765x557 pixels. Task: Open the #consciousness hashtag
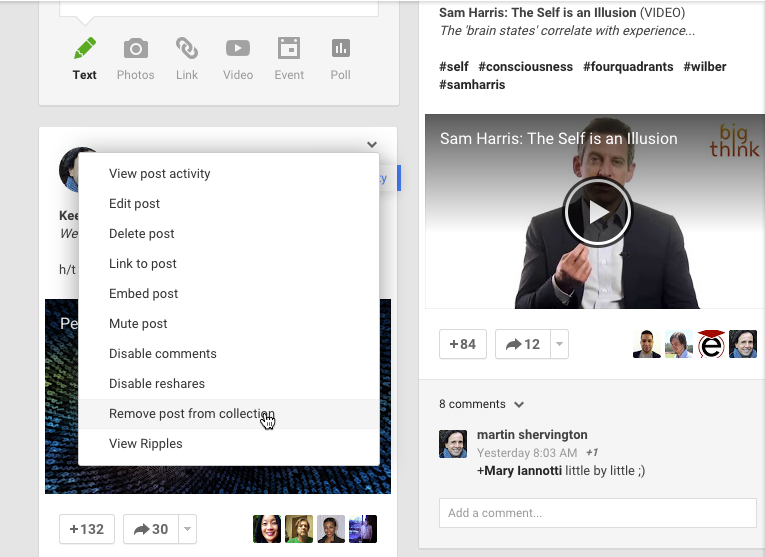(x=525, y=66)
